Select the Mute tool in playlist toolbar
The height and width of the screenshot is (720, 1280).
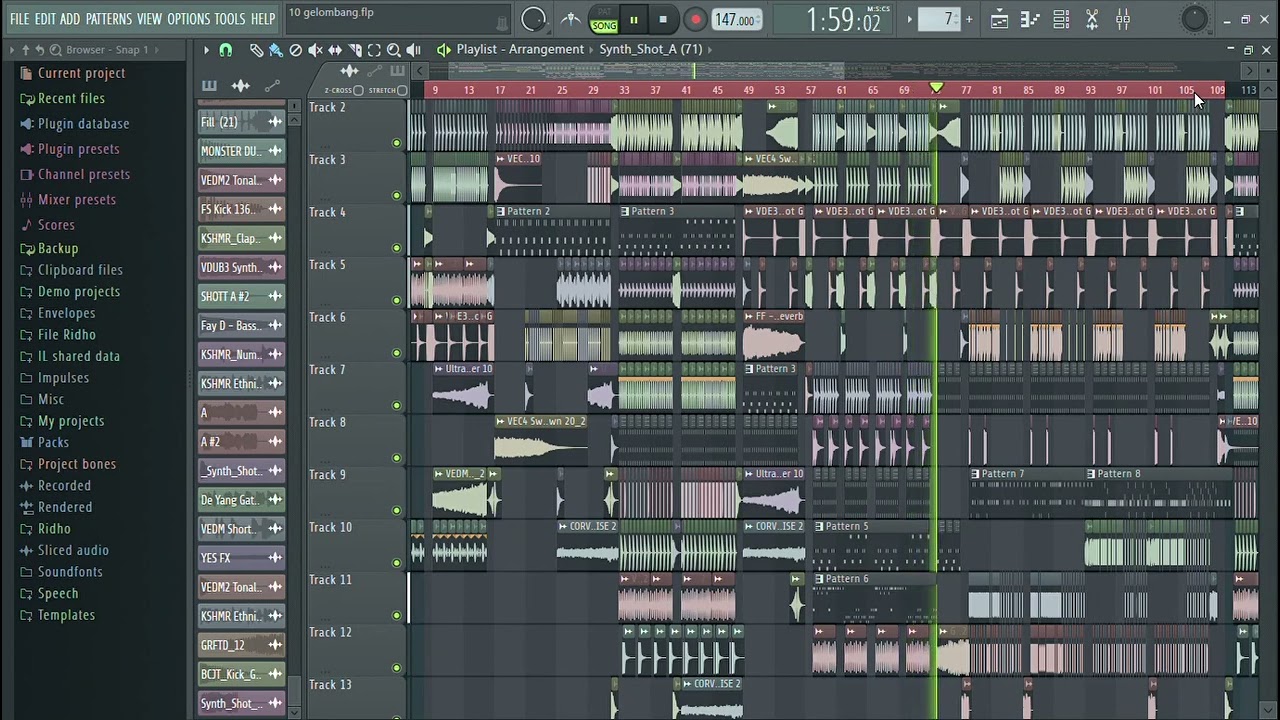pyautogui.click(x=315, y=50)
